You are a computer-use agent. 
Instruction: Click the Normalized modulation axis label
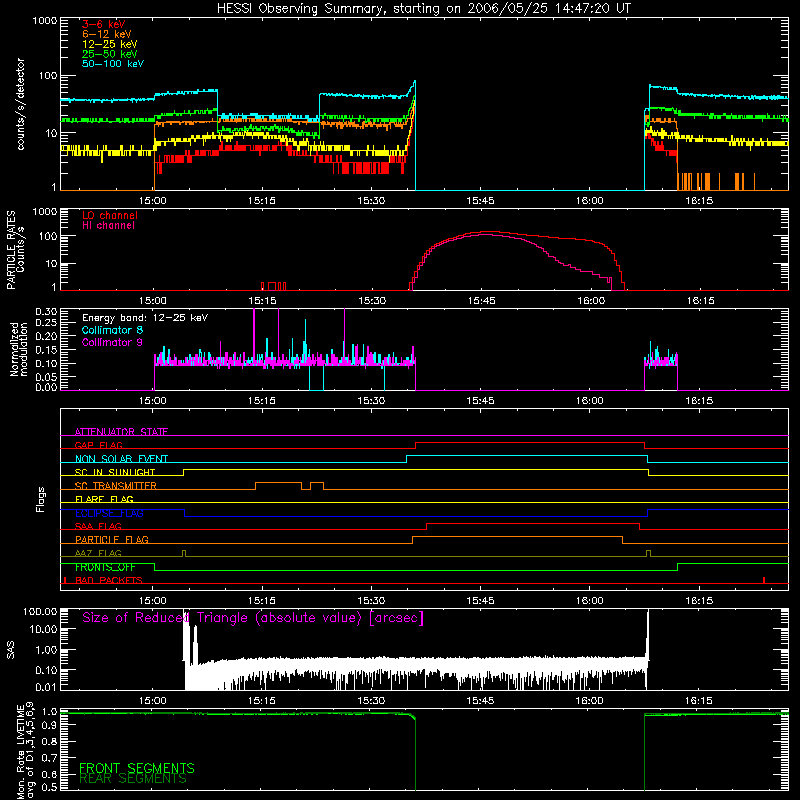tap(19, 349)
